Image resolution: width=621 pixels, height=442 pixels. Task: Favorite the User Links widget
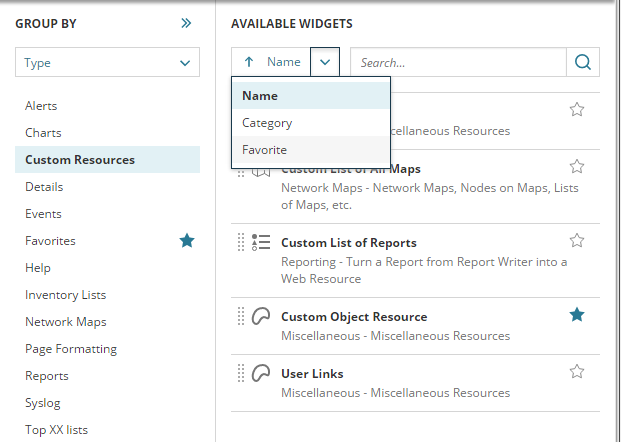[x=577, y=372]
